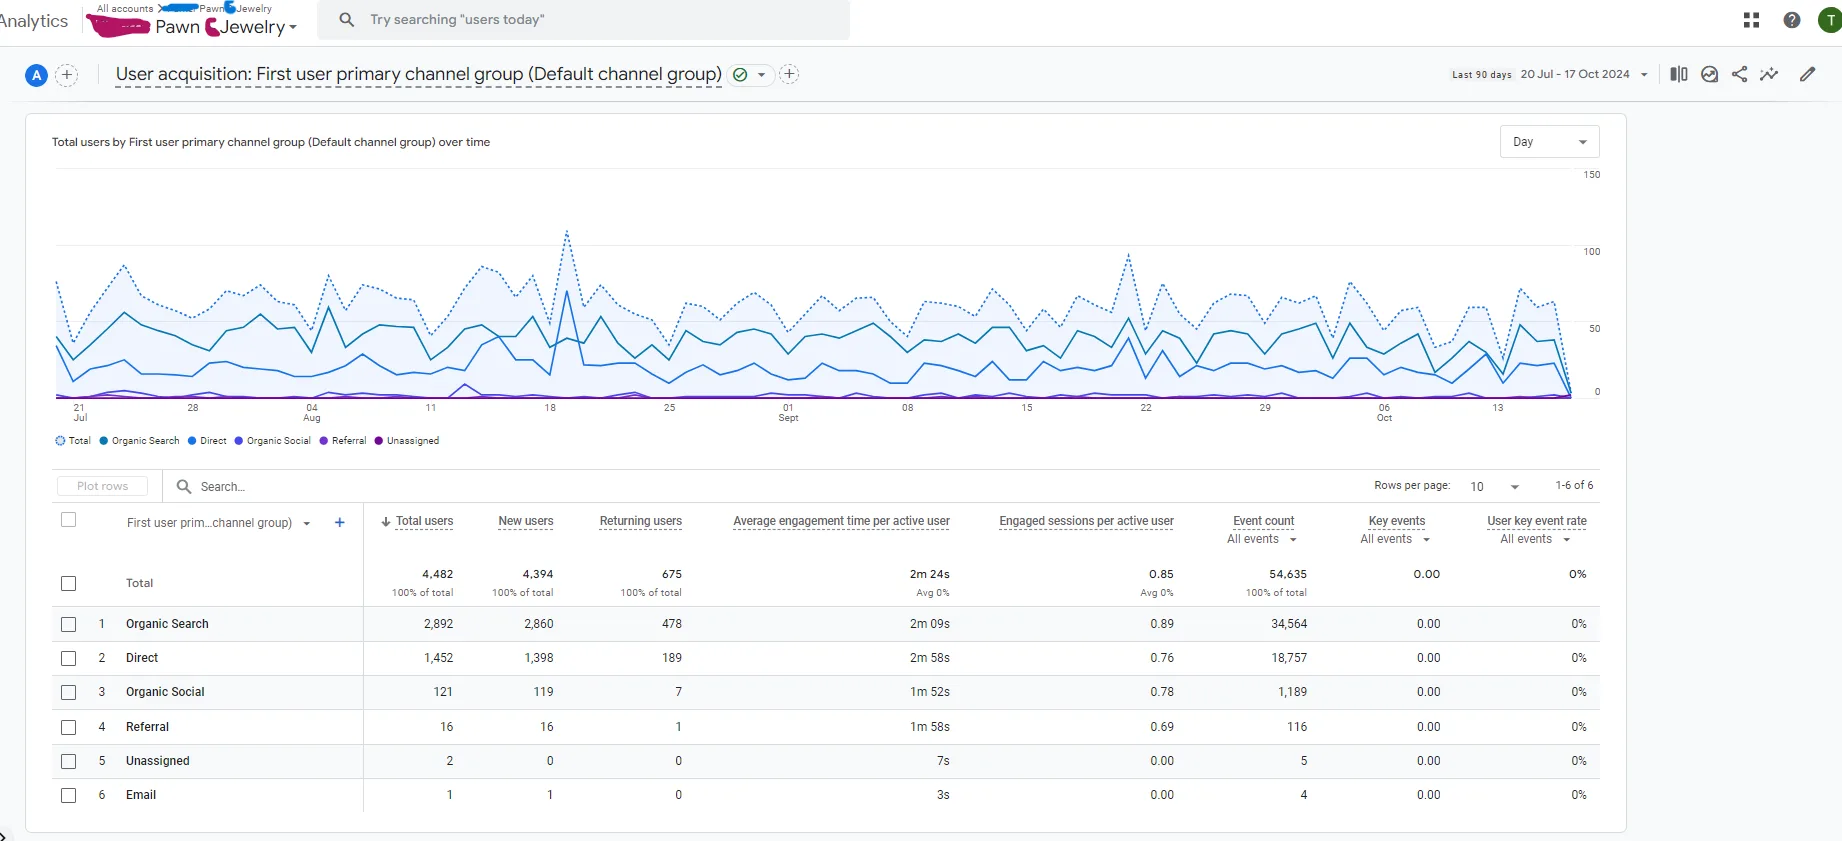Click the plus icon beside report title
The width and height of the screenshot is (1842, 841).
pos(789,74)
